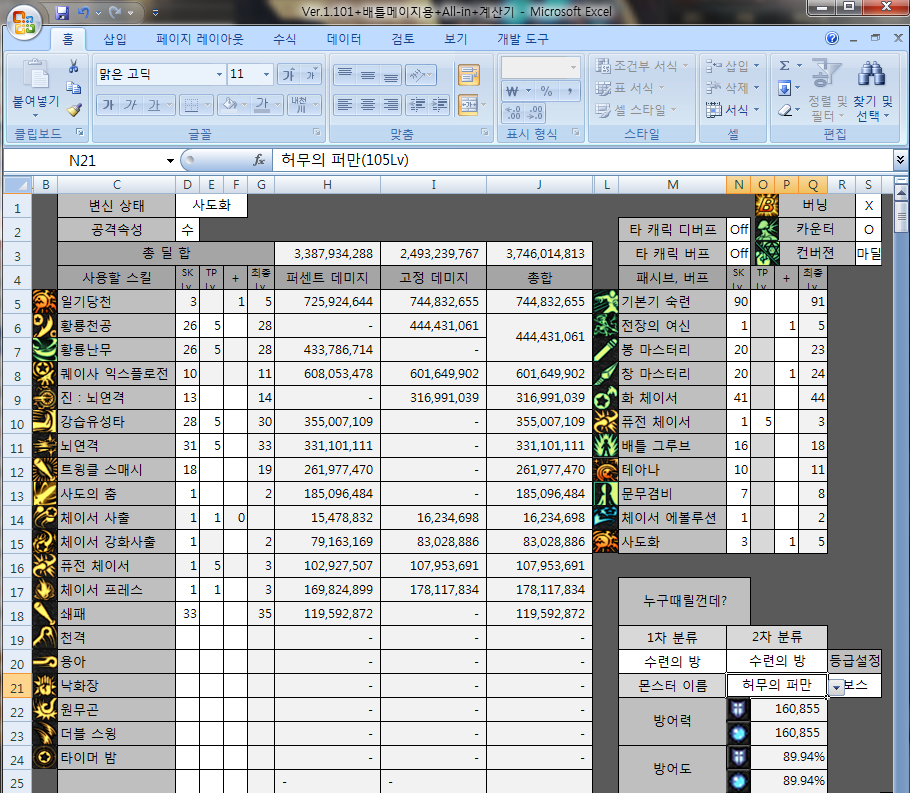Open the font size dropdown
This screenshot has width=910, height=793.
(266, 75)
